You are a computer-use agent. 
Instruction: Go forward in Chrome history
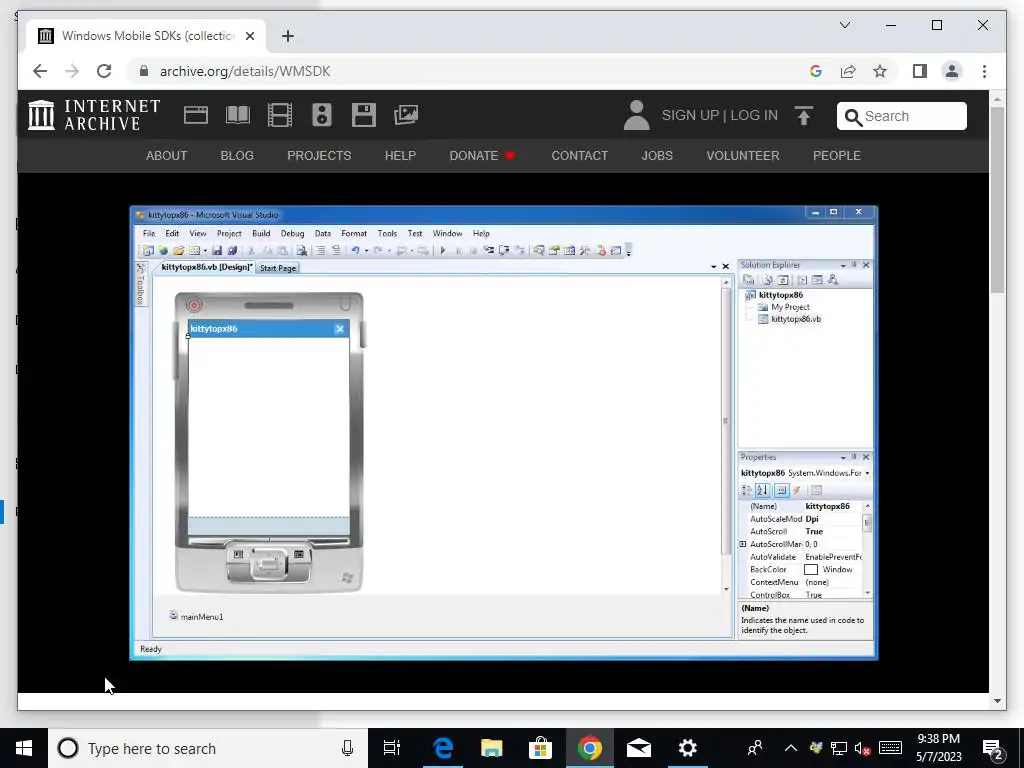point(72,71)
